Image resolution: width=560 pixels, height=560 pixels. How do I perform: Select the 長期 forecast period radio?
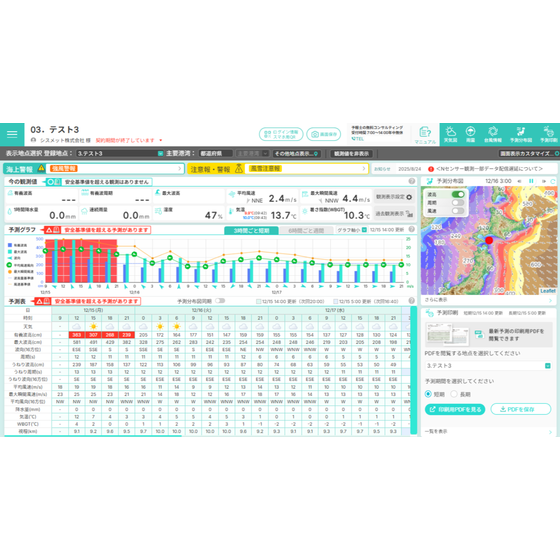pyautogui.click(x=454, y=394)
